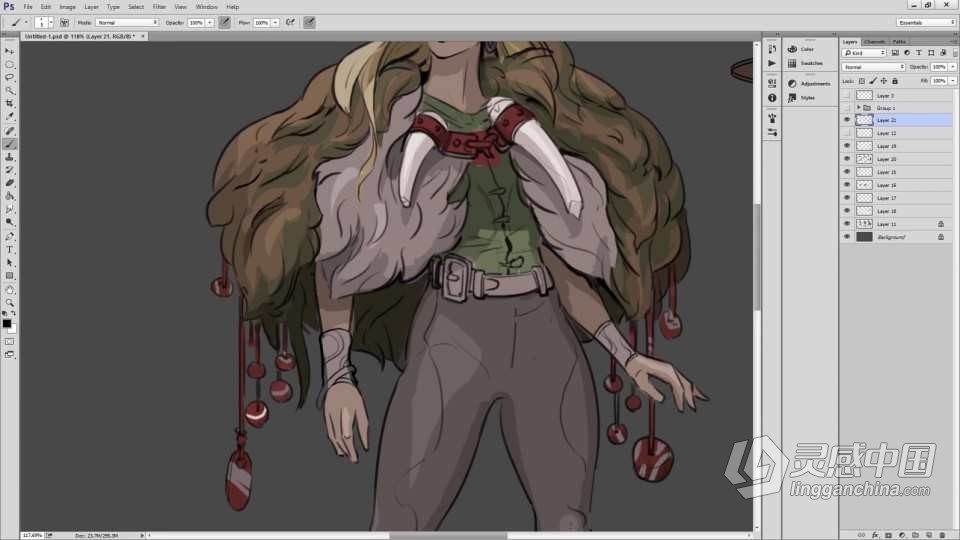Image resolution: width=960 pixels, height=540 pixels.
Task: Open Opacity slider arrow in options bar
Action: point(209,22)
